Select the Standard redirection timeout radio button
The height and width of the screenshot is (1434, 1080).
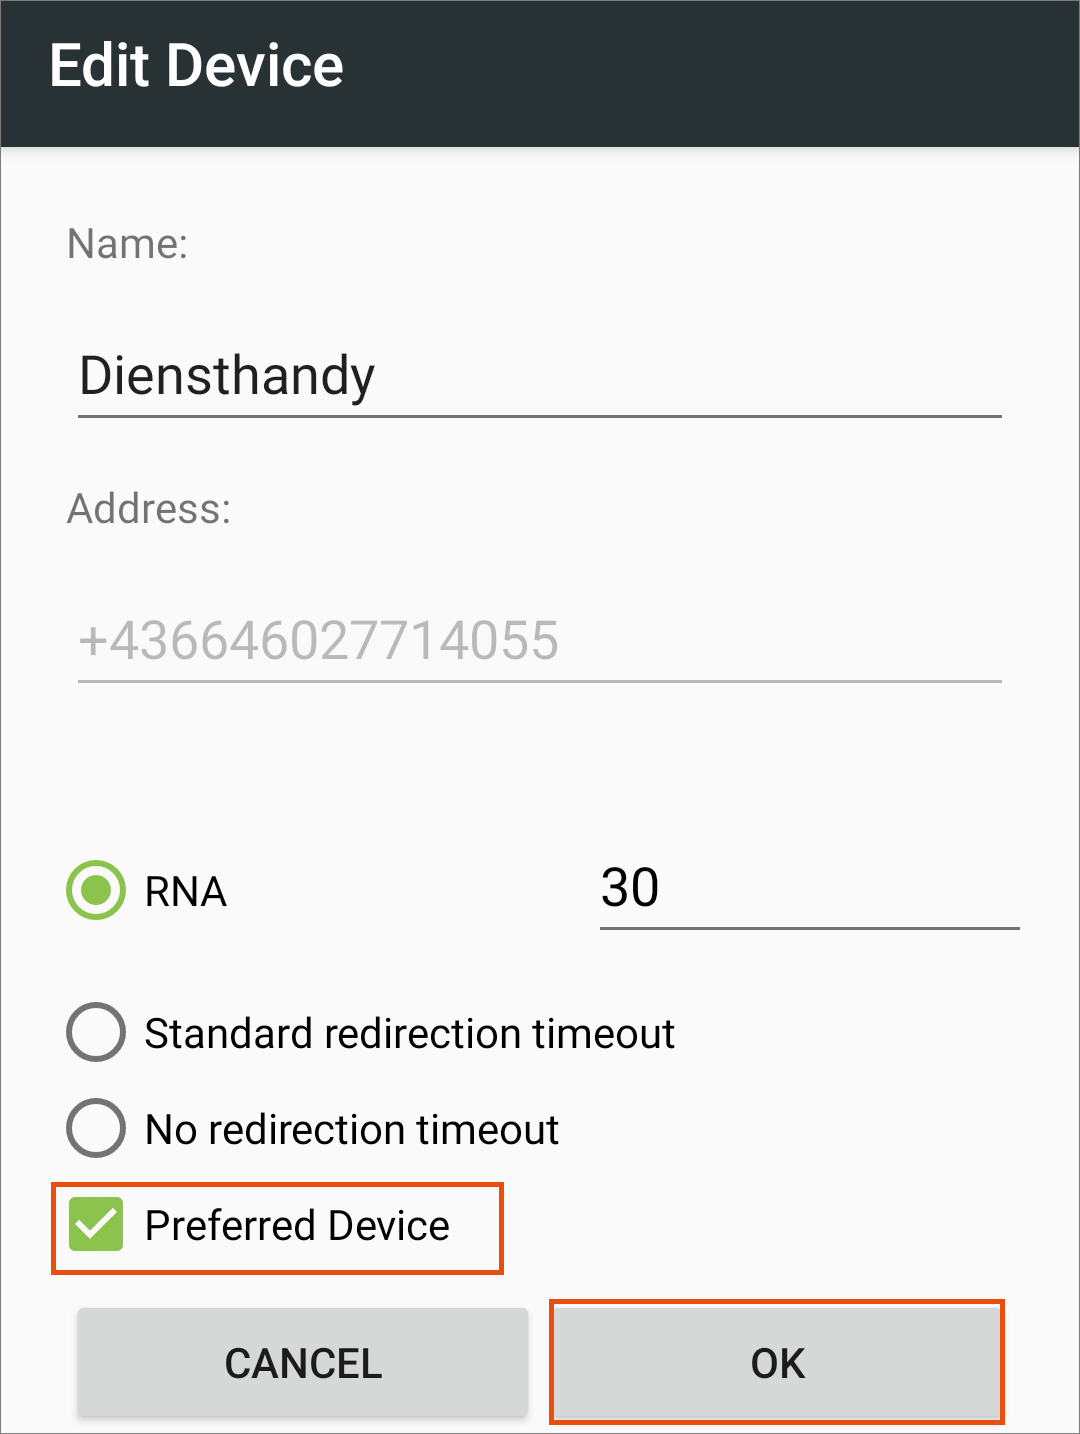tap(96, 1032)
